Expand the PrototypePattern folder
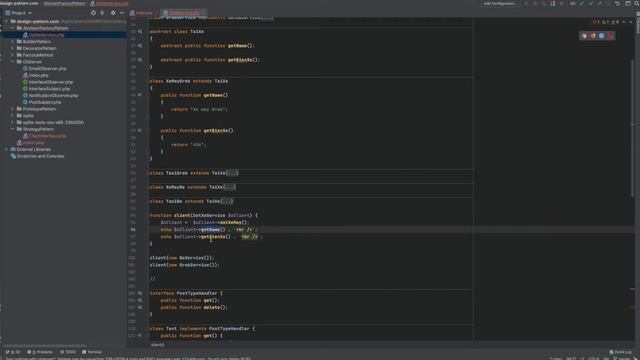 [x=13, y=109]
